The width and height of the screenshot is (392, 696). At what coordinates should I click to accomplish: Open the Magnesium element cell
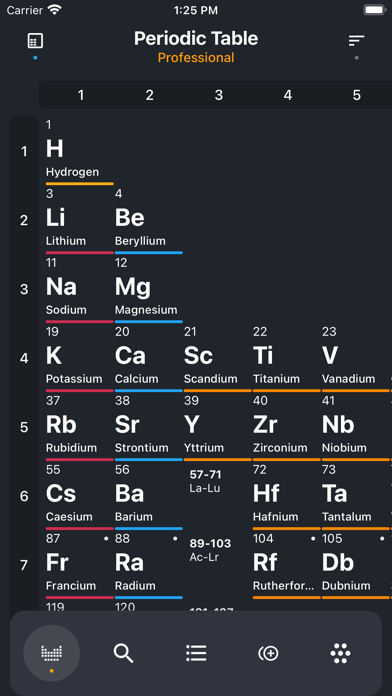[x=149, y=289]
